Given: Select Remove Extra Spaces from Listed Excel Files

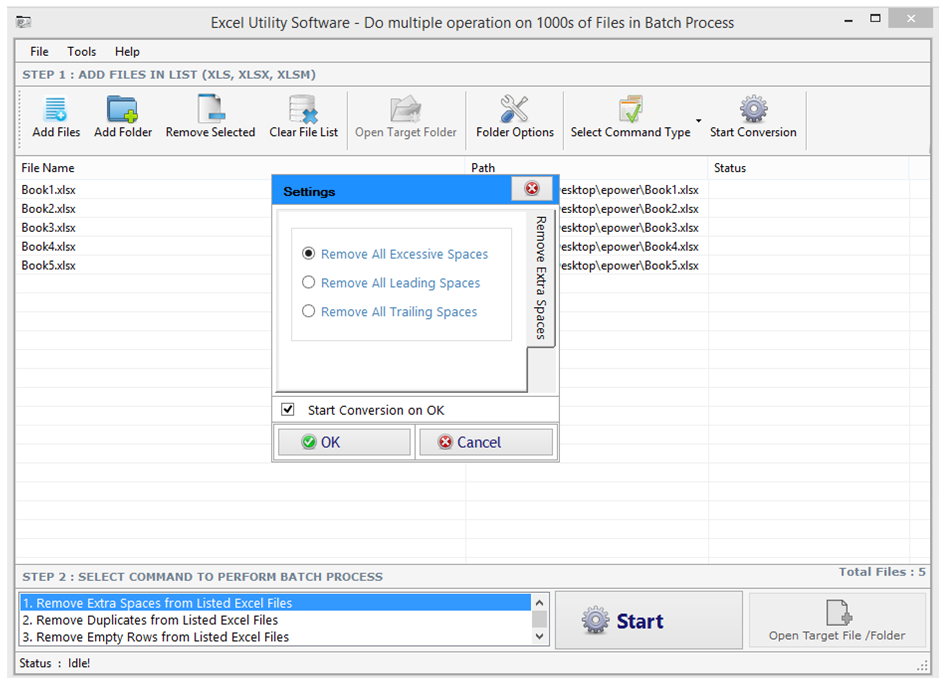Looking at the screenshot, I should point(275,603).
